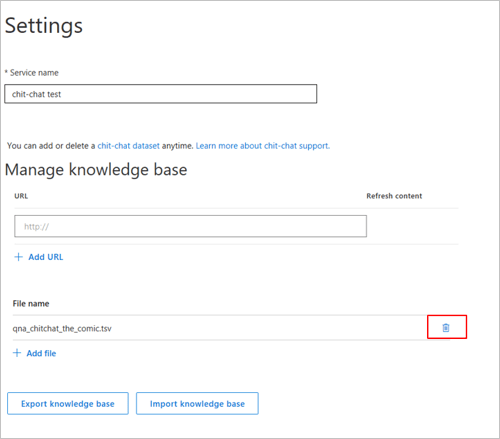Click the Import knowledge base button
Viewport: 500px width, 439px height.
[197, 403]
